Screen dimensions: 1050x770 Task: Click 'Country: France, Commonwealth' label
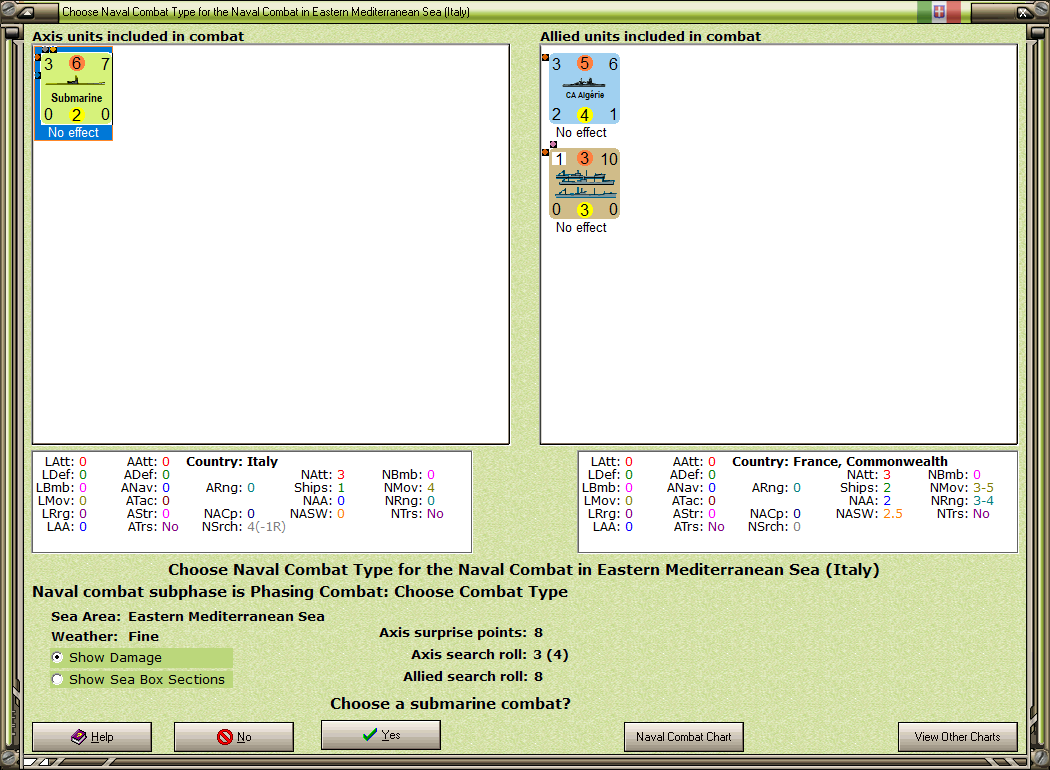pos(840,461)
